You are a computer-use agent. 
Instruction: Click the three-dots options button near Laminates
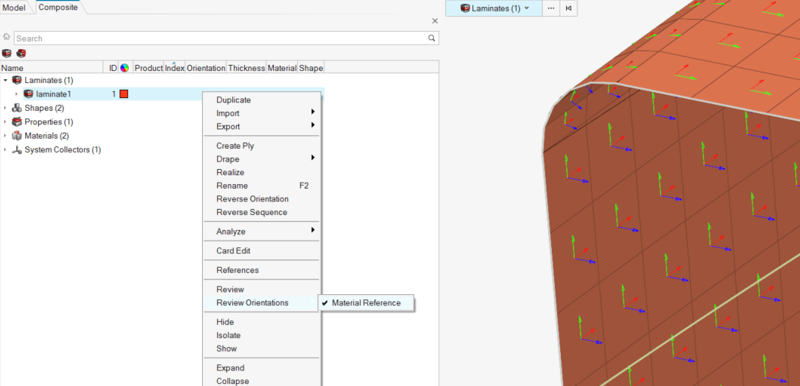tap(551, 8)
